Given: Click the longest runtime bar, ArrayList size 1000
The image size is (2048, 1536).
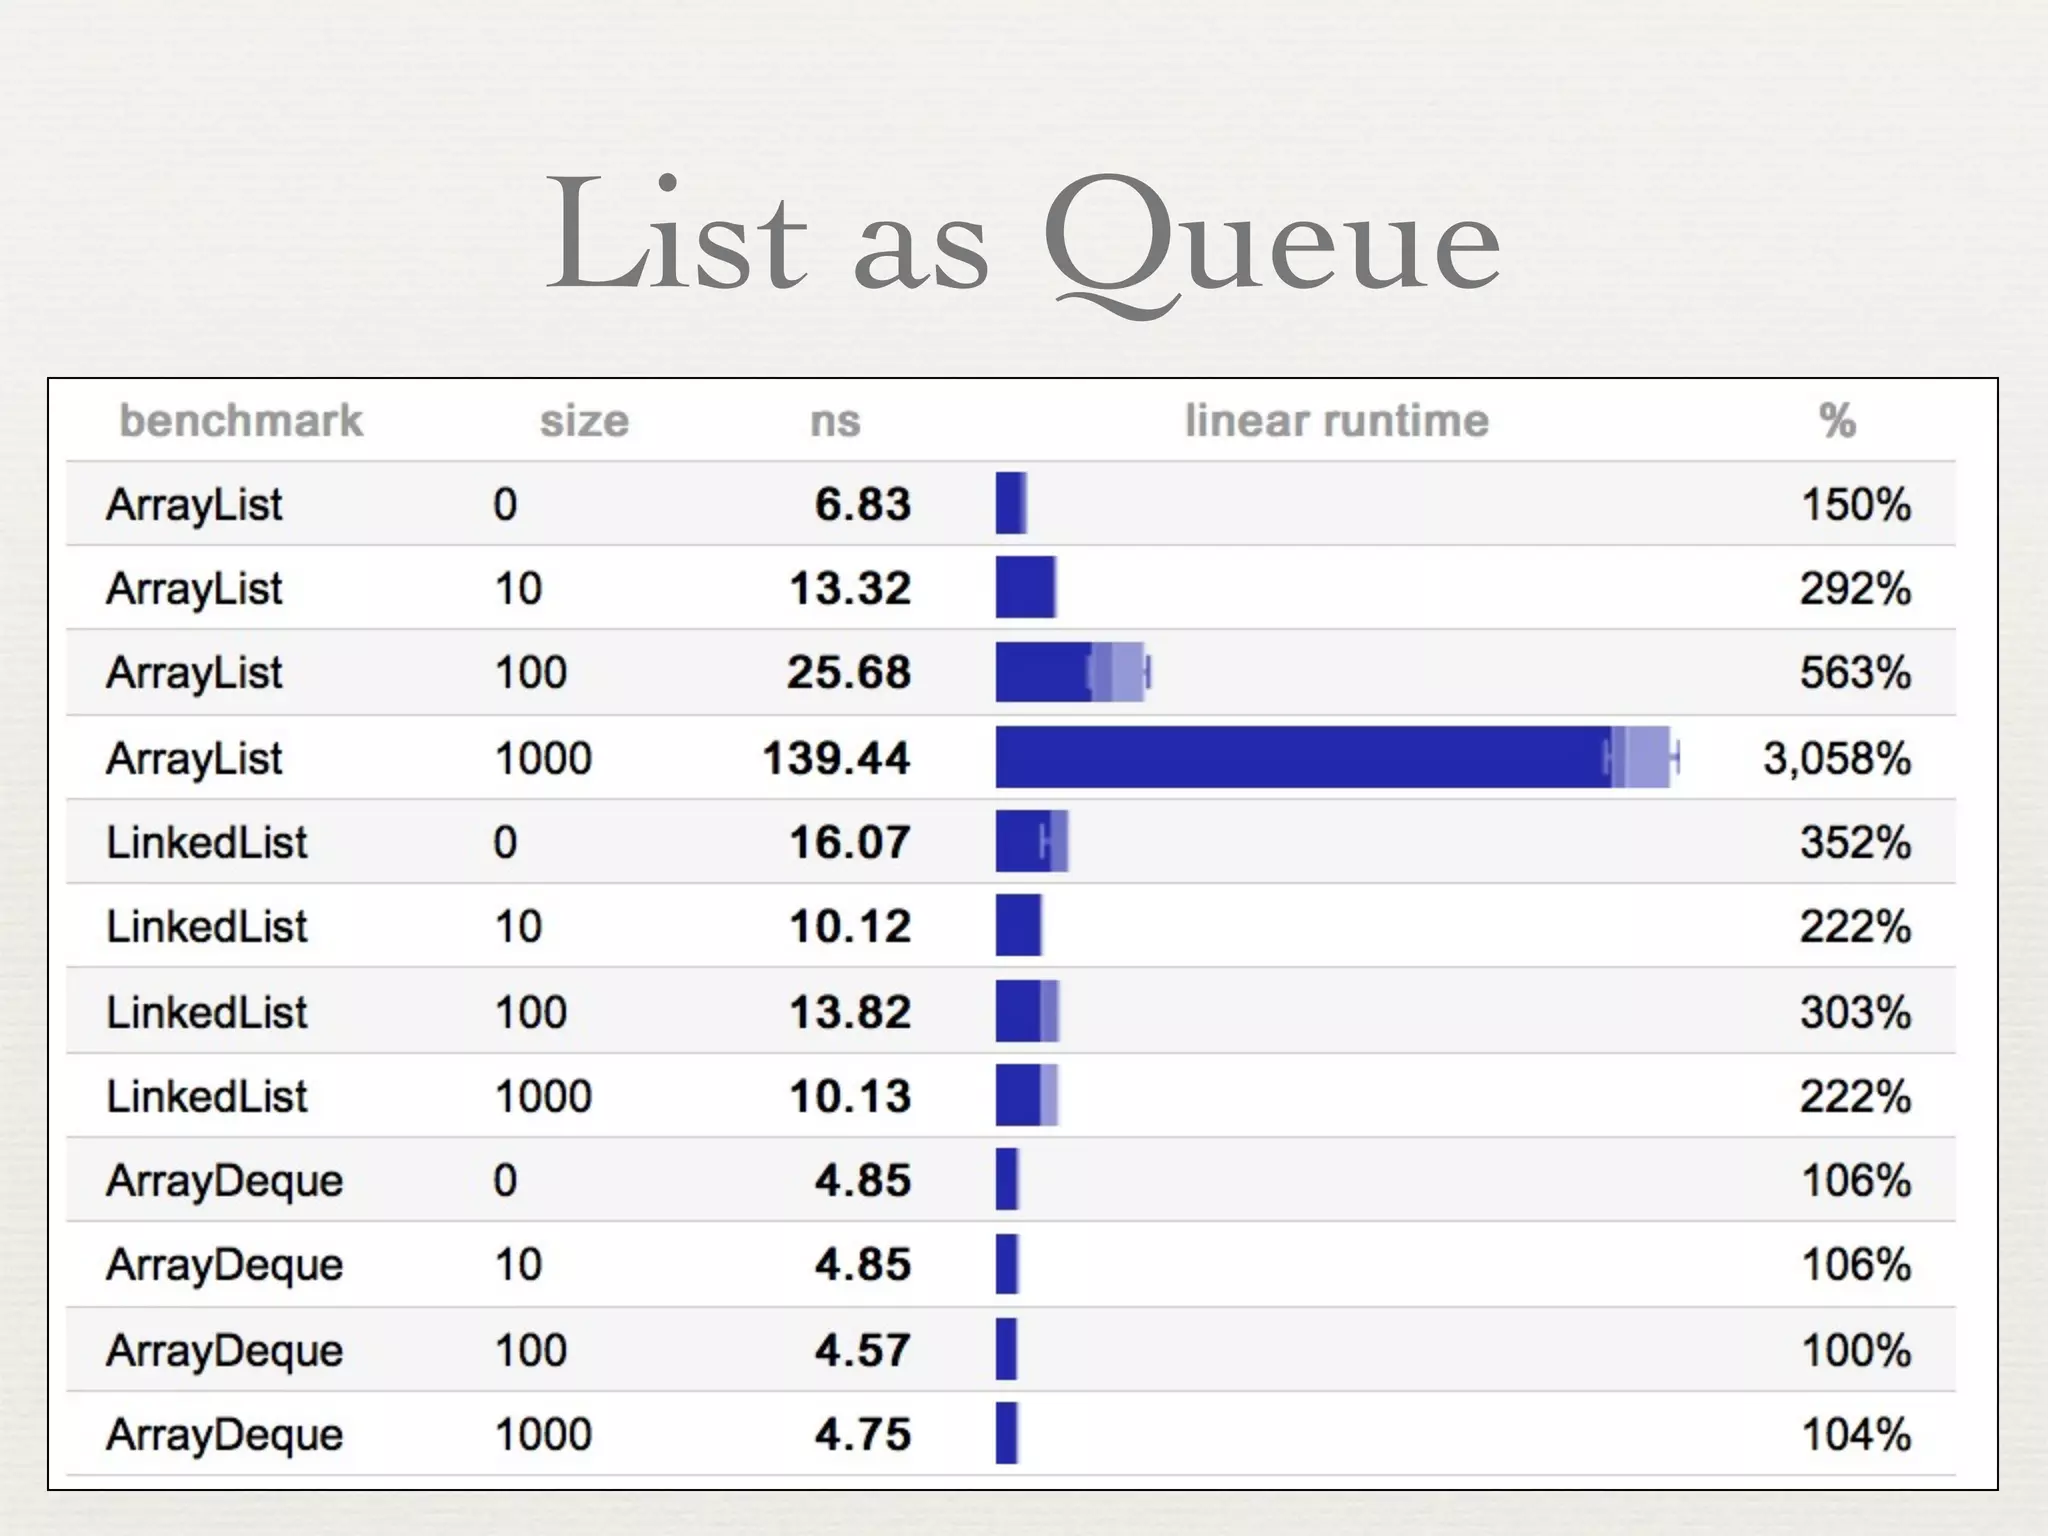Looking at the screenshot, I should (1338, 757).
